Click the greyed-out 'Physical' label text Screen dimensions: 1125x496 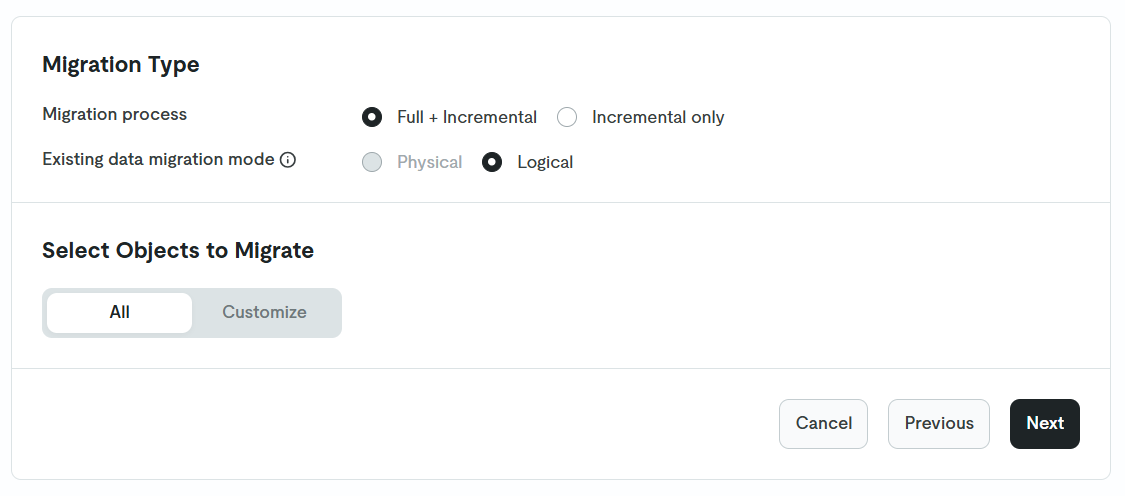[x=429, y=162]
